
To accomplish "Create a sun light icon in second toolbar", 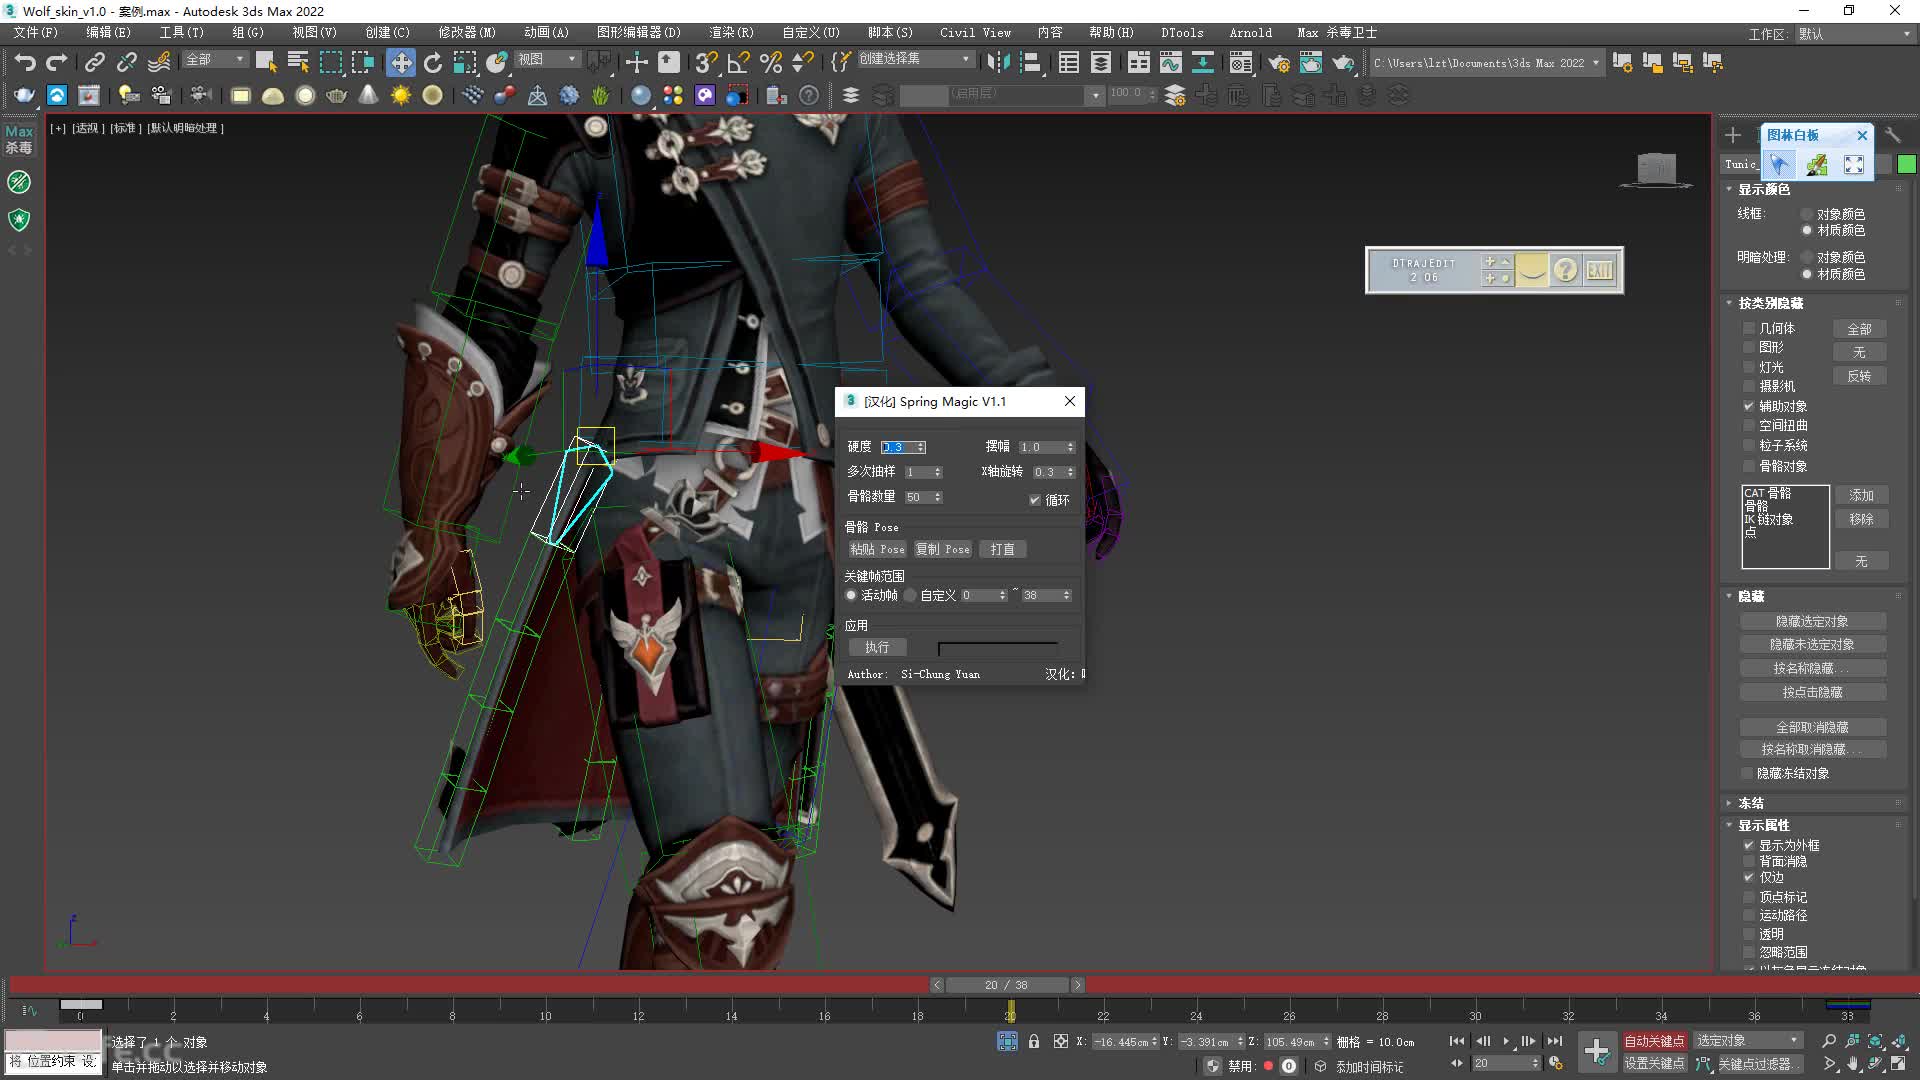I will (401, 96).
